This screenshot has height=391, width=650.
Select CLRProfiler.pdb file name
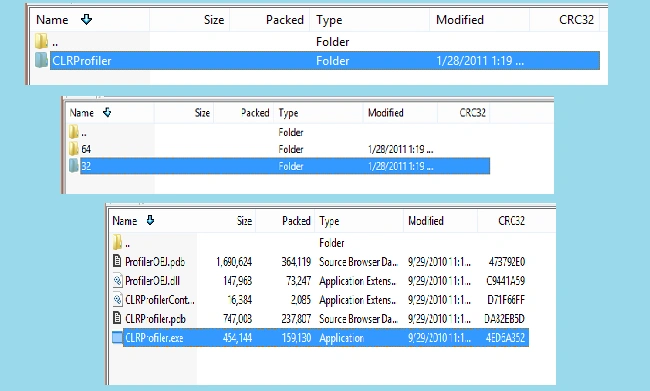coord(155,319)
